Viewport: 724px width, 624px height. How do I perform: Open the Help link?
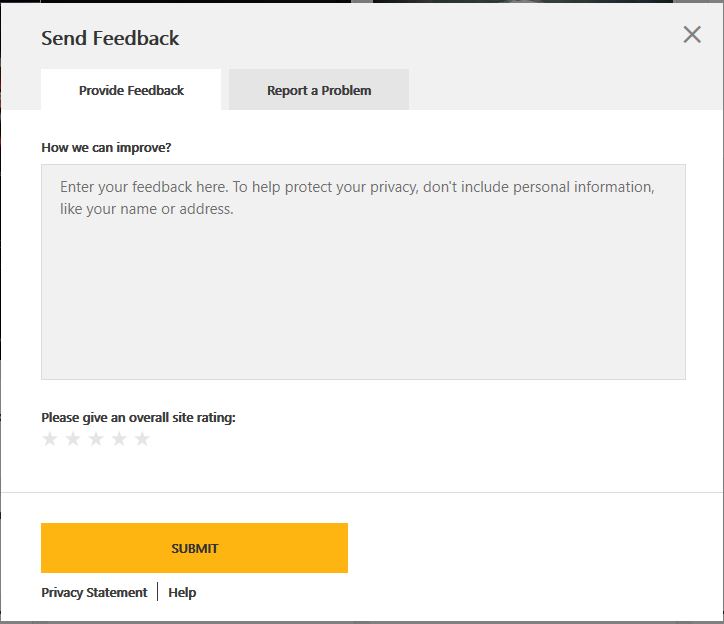click(x=182, y=592)
